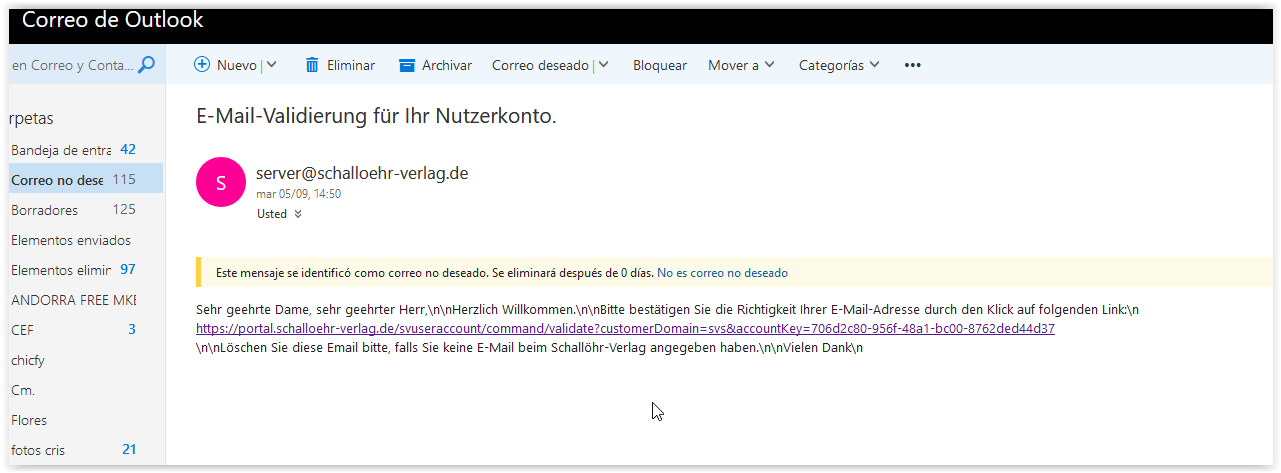Click the search magnifier icon

tap(146, 65)
